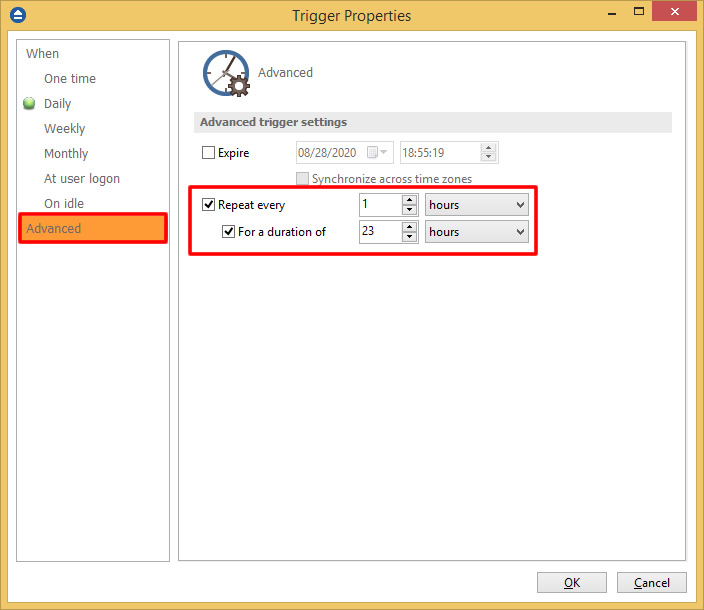Screen dimensions: 704x610
Task: Open the duration units dropdown
Action: click(476, 231)
